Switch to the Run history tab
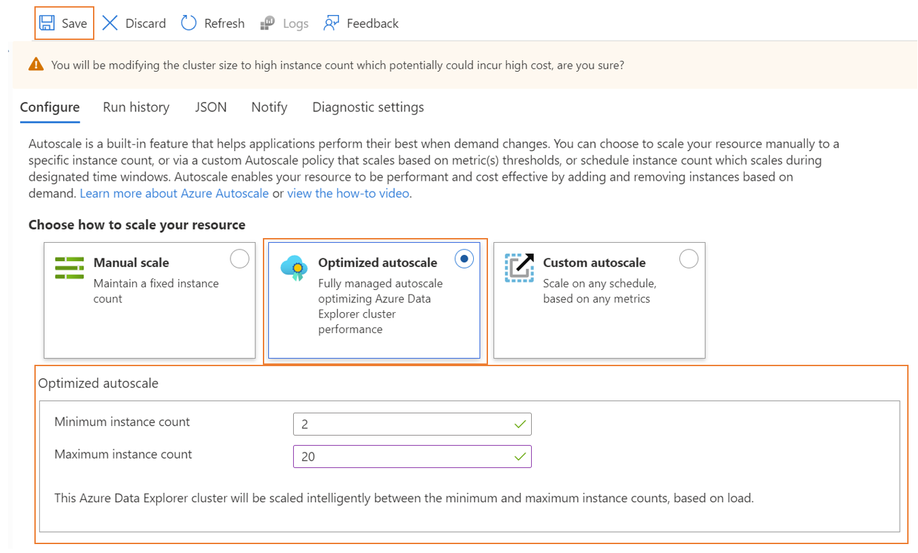Viewport: 918px width, 553px height. [136, 107]
